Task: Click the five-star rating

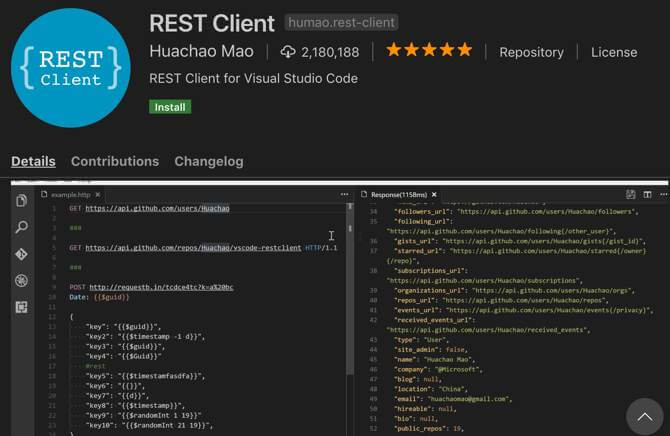Action: point(429,50)
